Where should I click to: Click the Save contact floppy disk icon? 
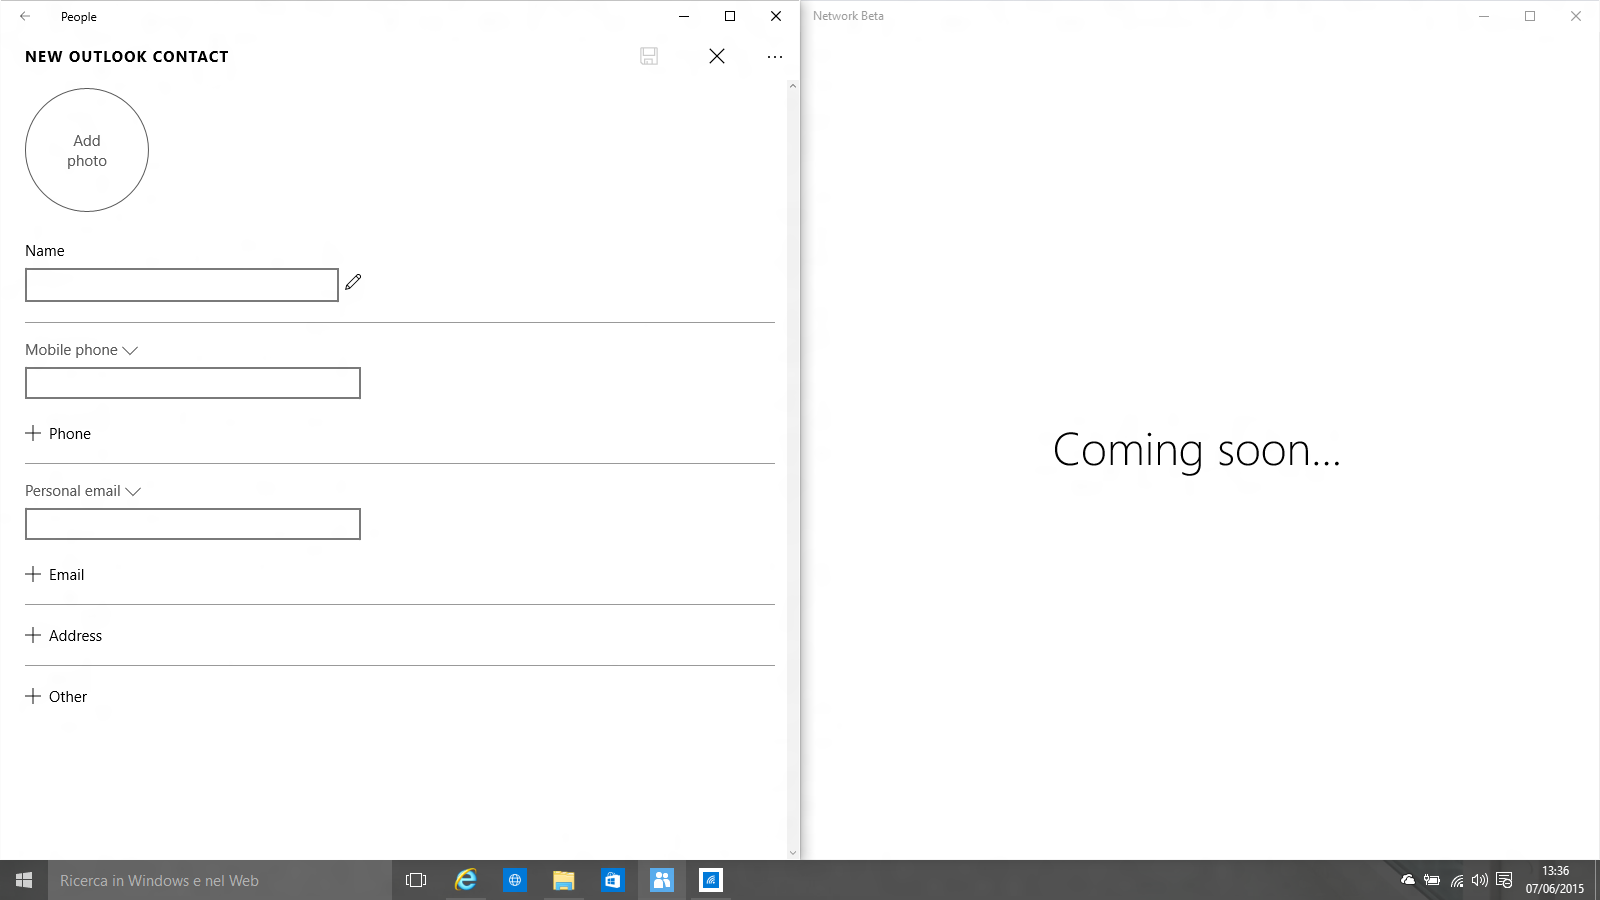point(649,56)
